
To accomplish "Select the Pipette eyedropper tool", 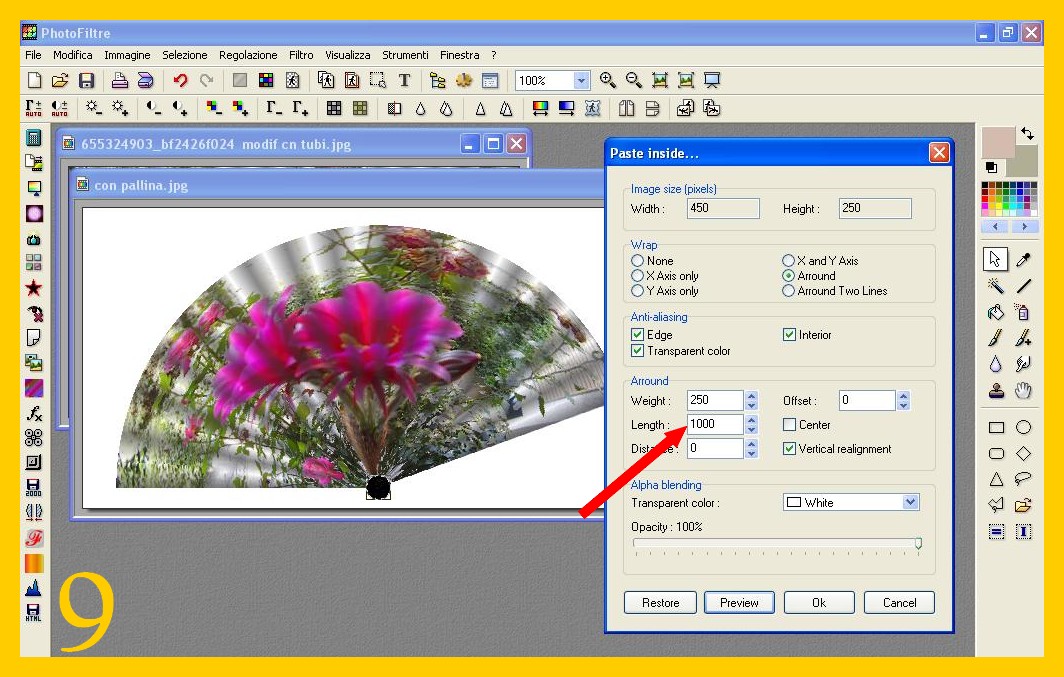I will pyautogui.click(x=1023, y=260).
